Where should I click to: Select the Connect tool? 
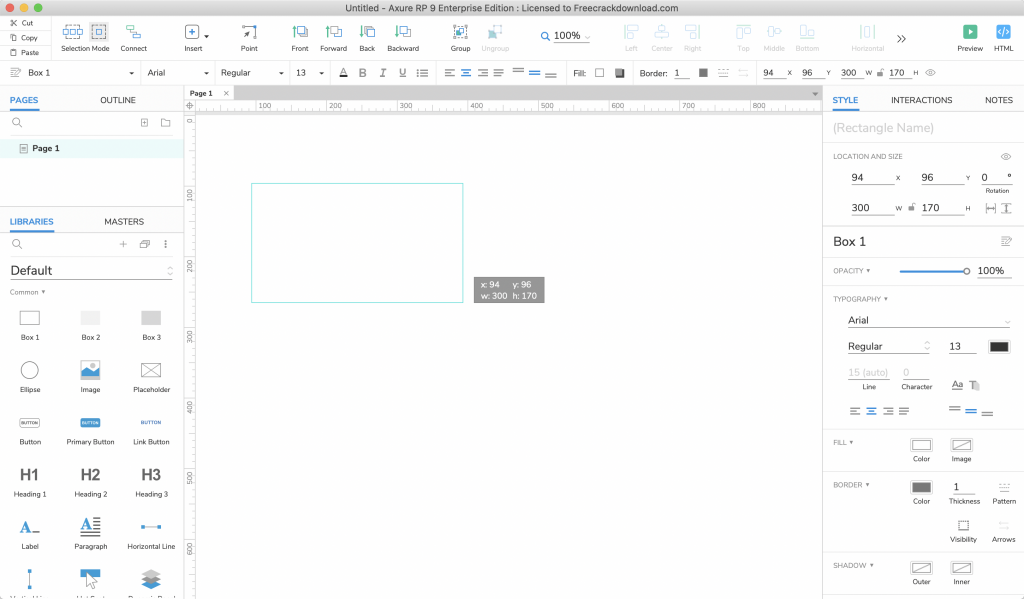[x=133, y=32]
